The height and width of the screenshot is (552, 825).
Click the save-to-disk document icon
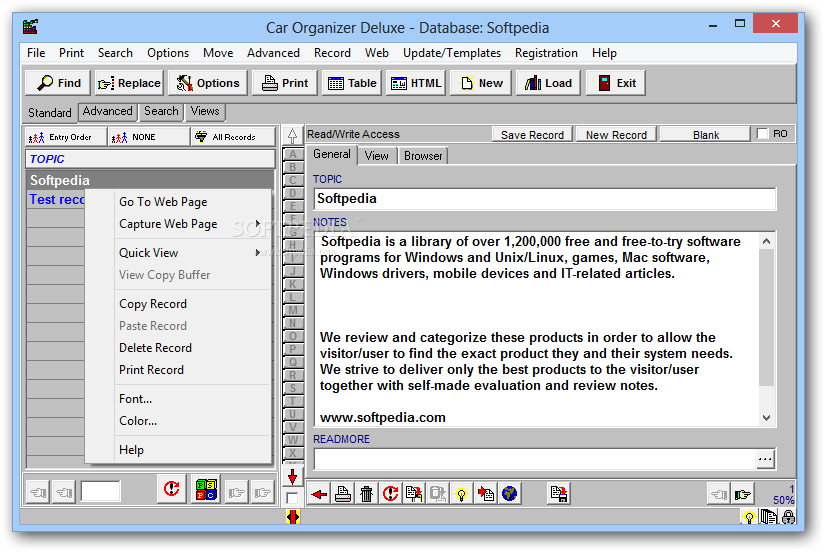(x=558, y=494)
